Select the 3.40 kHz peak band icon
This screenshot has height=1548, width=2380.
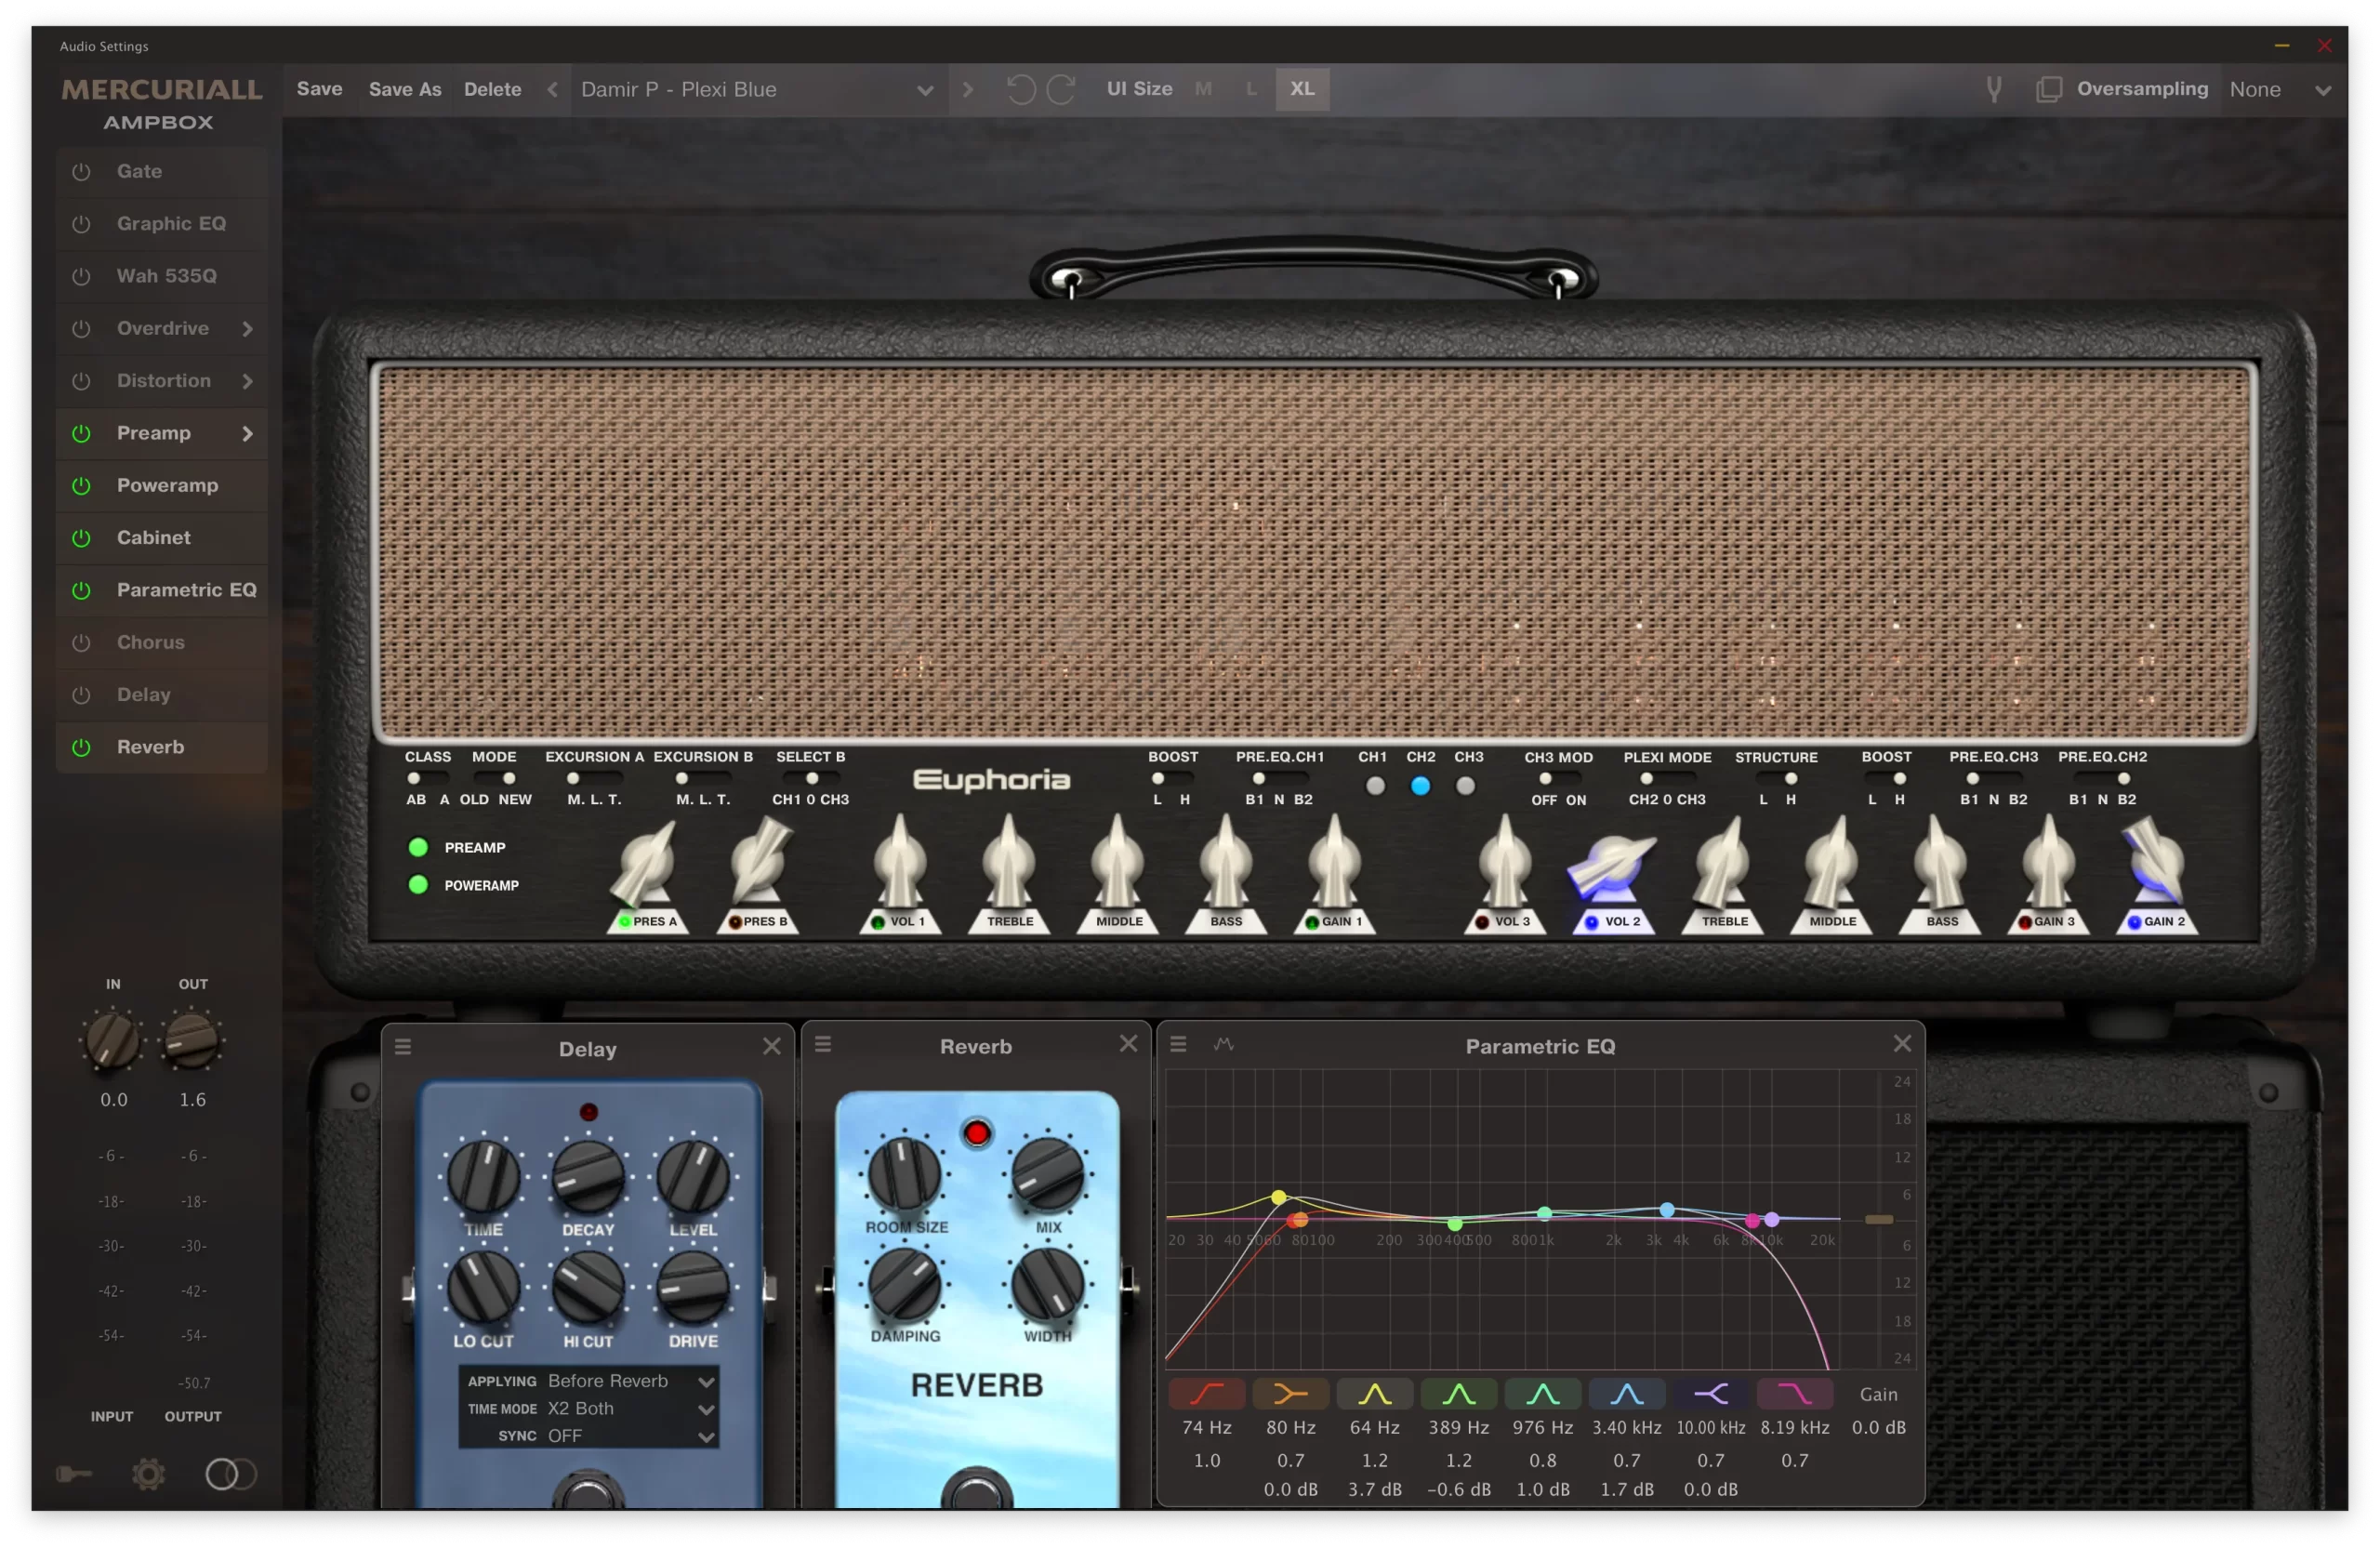point(1627,1394)
